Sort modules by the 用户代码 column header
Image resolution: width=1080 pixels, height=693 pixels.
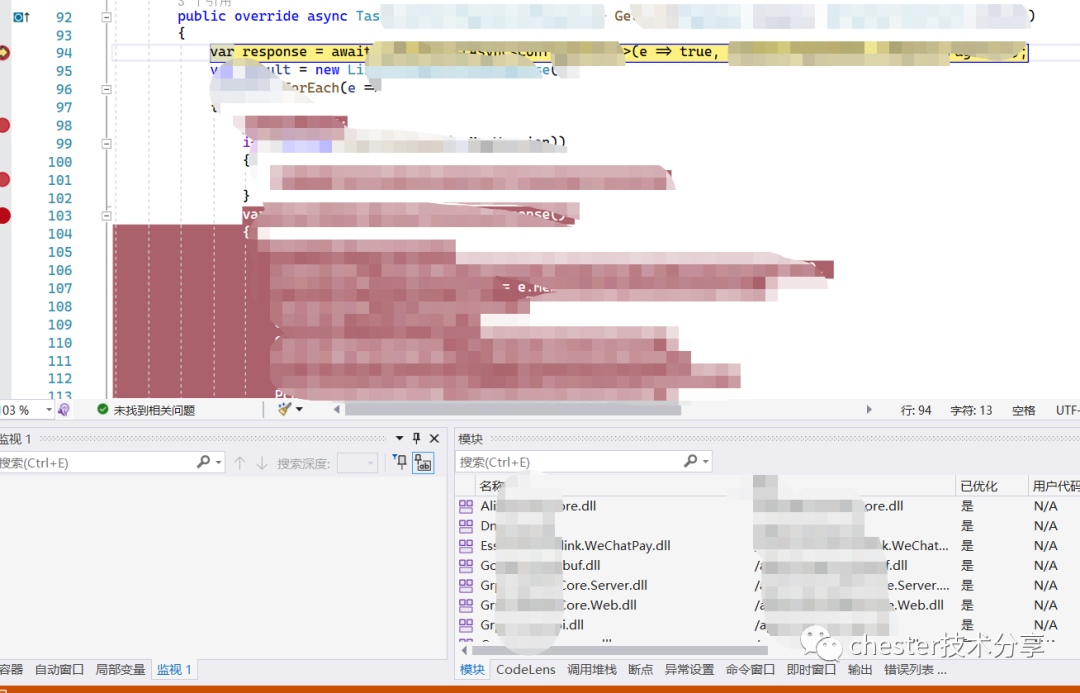tap(1055, 486)
